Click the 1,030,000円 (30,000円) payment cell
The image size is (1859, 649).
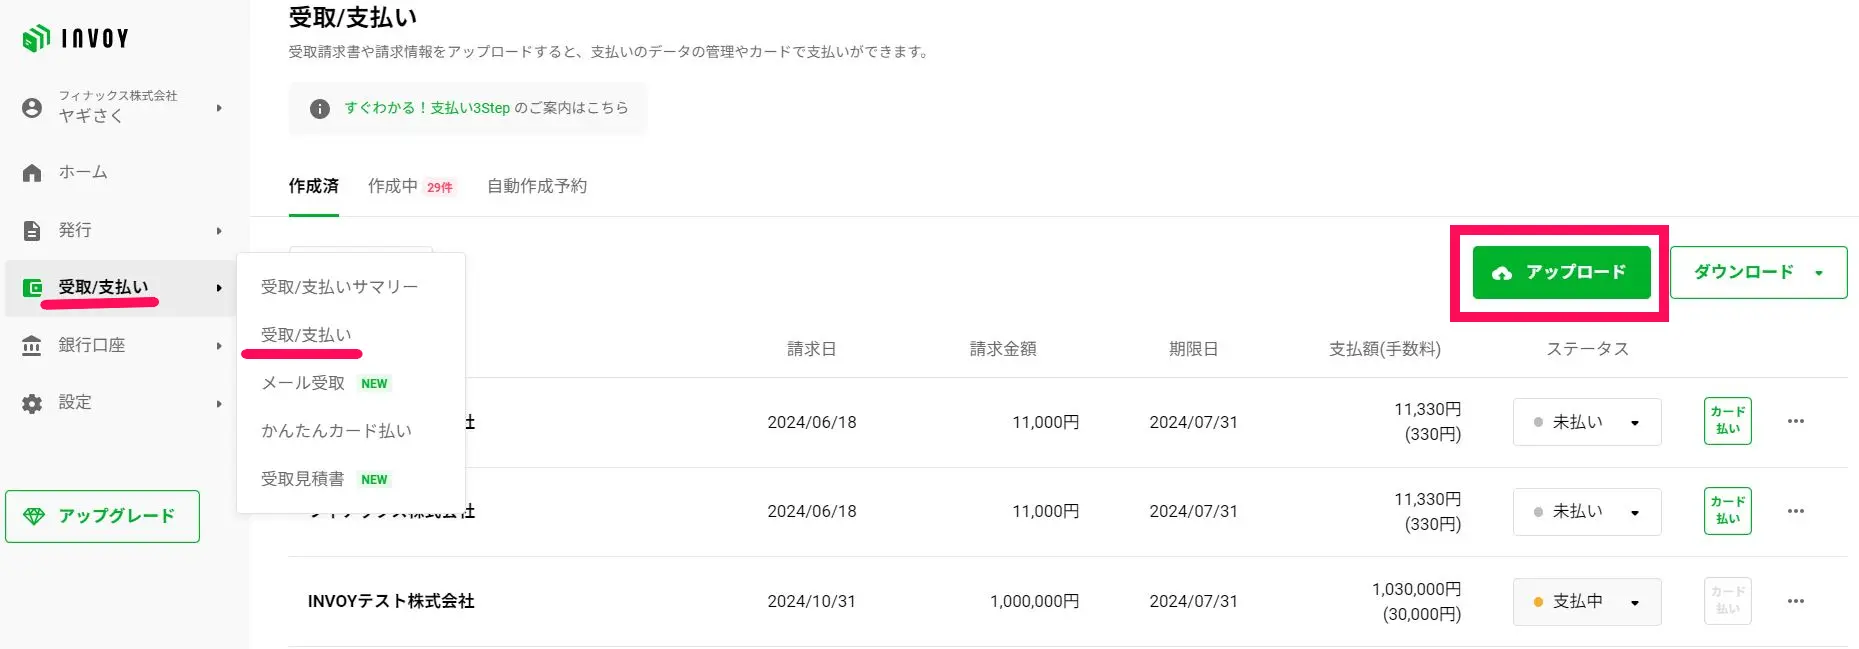[1416, 601]
